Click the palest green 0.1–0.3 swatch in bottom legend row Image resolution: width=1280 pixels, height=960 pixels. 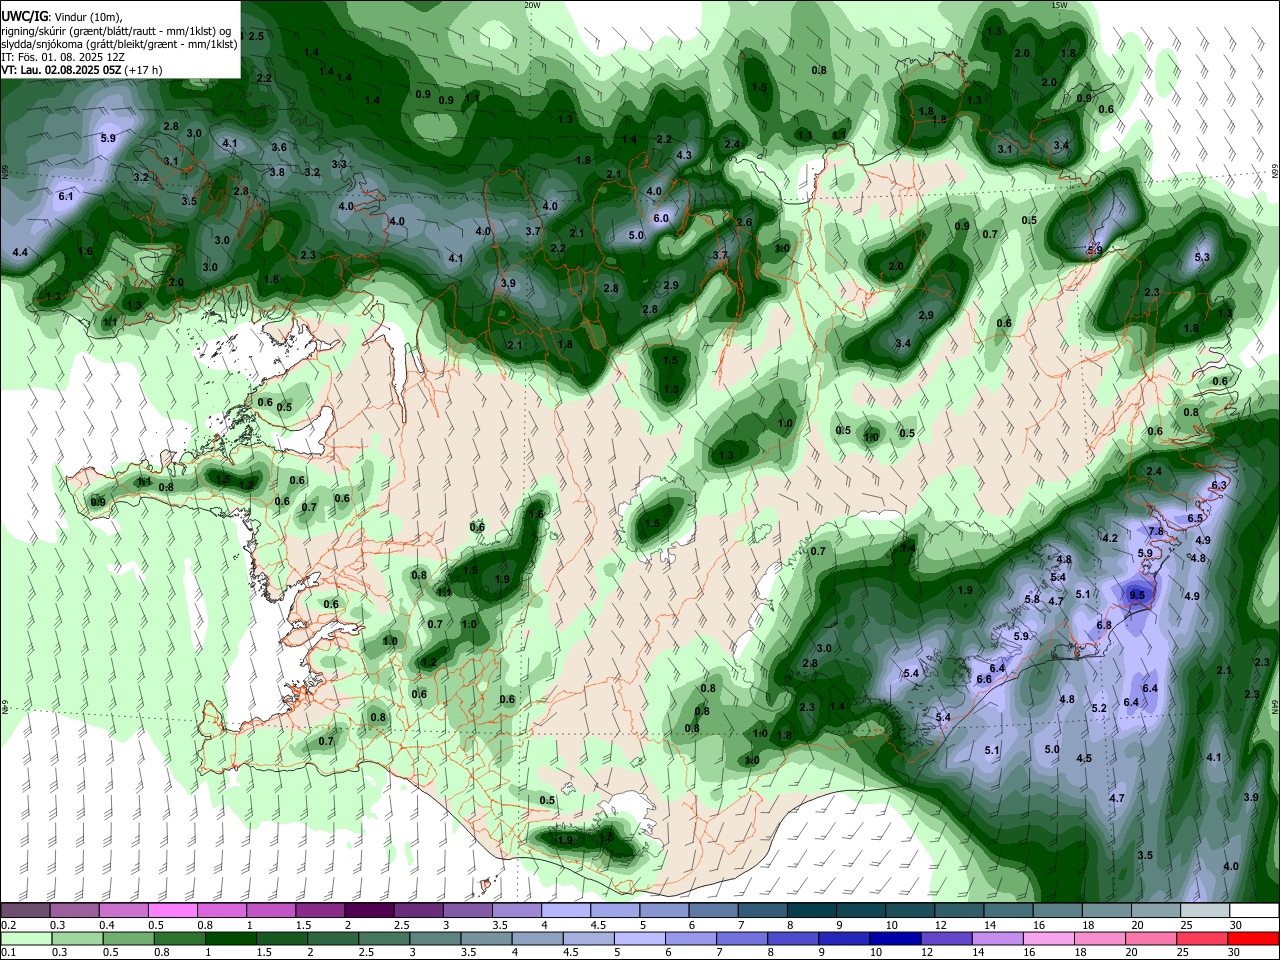click(x=26, y=938)
